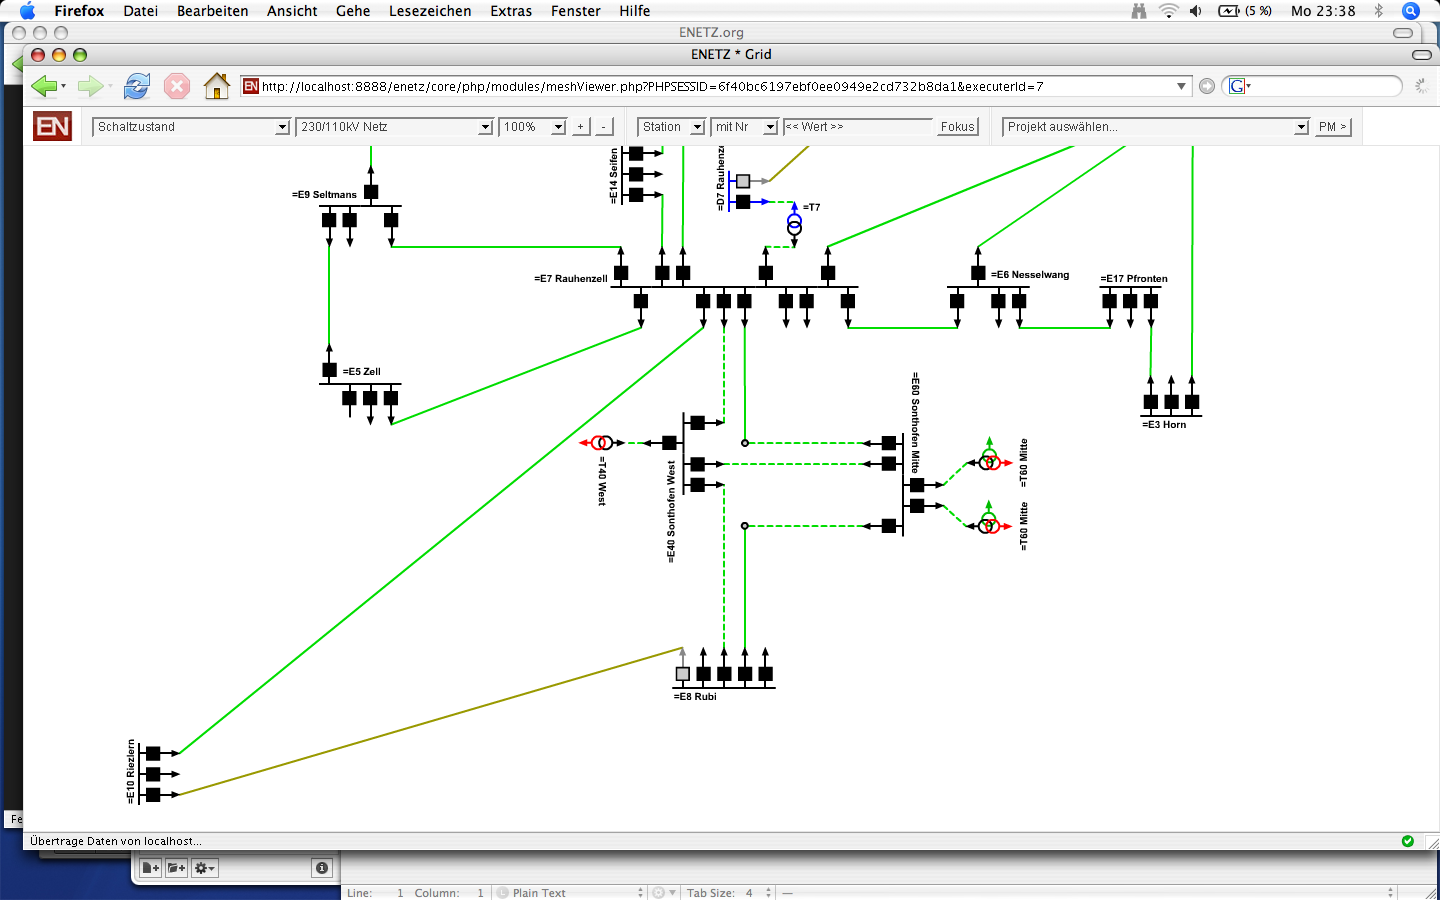
Task: Open the Lesezeichen menu
Action: click(x=430, y=11)
